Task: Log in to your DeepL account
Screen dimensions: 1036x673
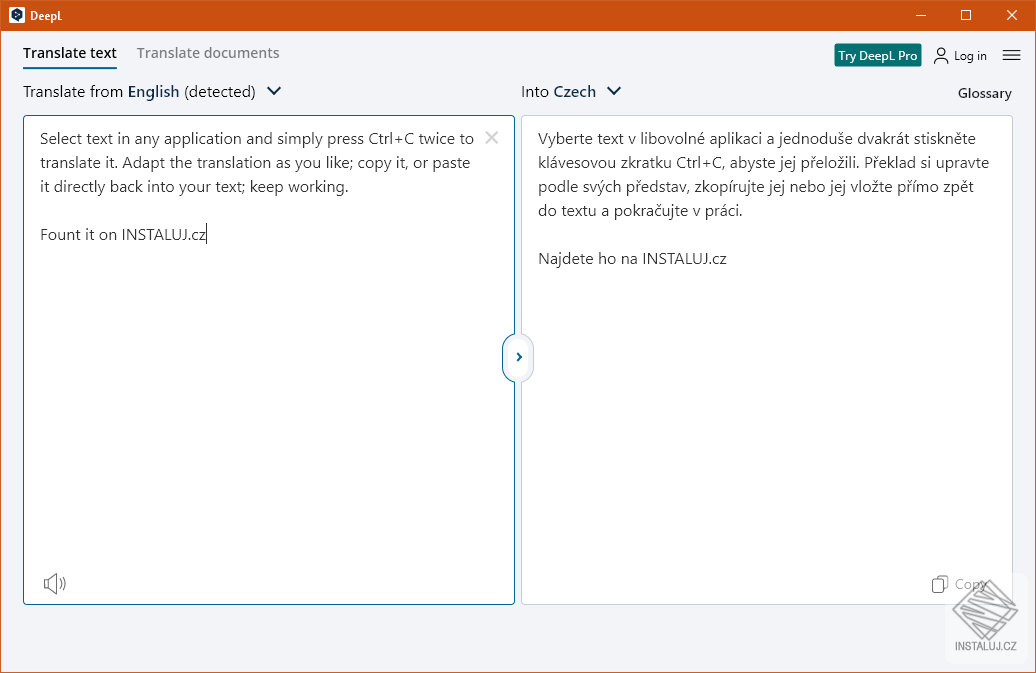Action: tap(966, 55)
